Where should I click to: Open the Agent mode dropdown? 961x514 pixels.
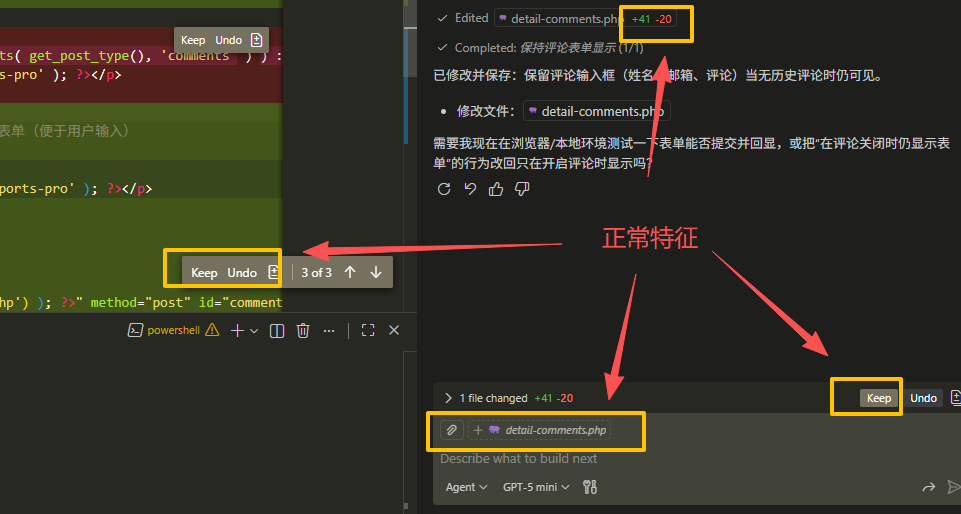pos(466,487)
